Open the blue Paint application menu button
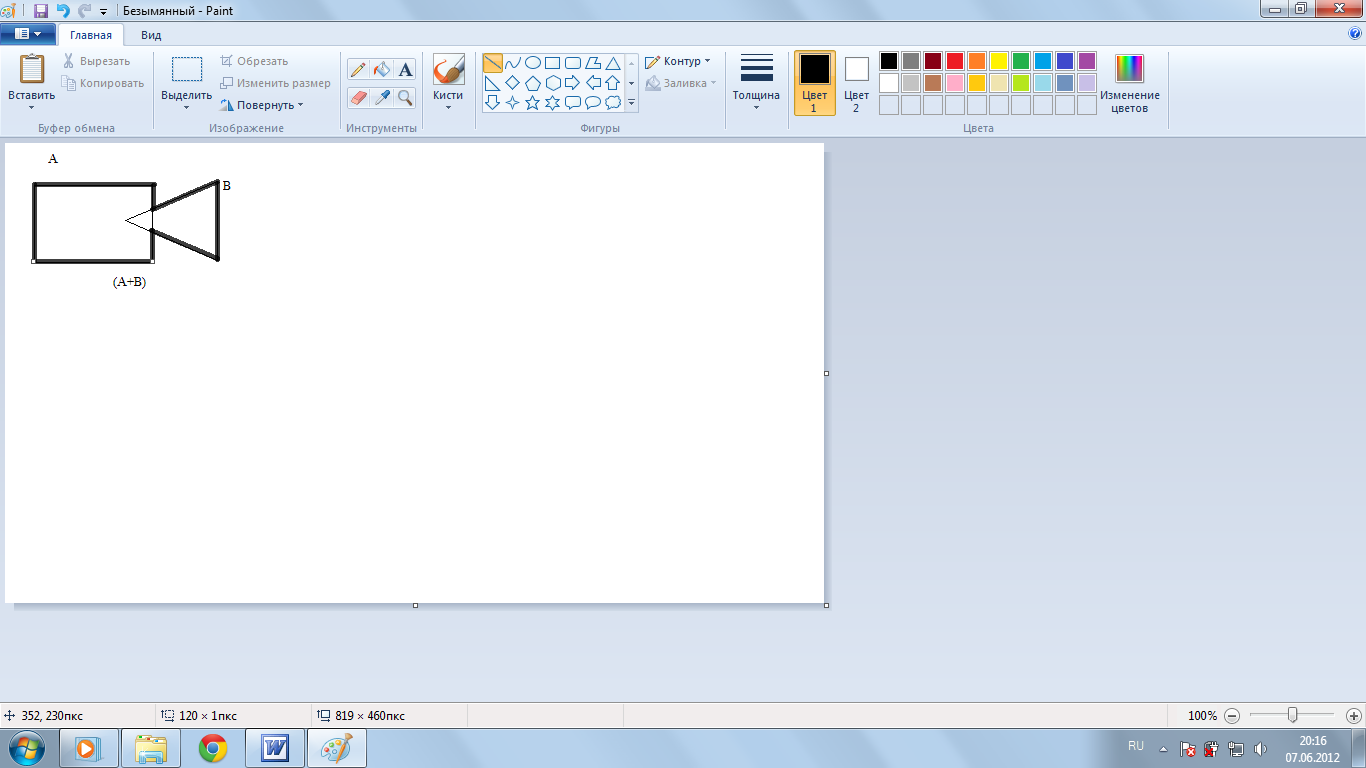1366x768 pixels. point(27,34)
